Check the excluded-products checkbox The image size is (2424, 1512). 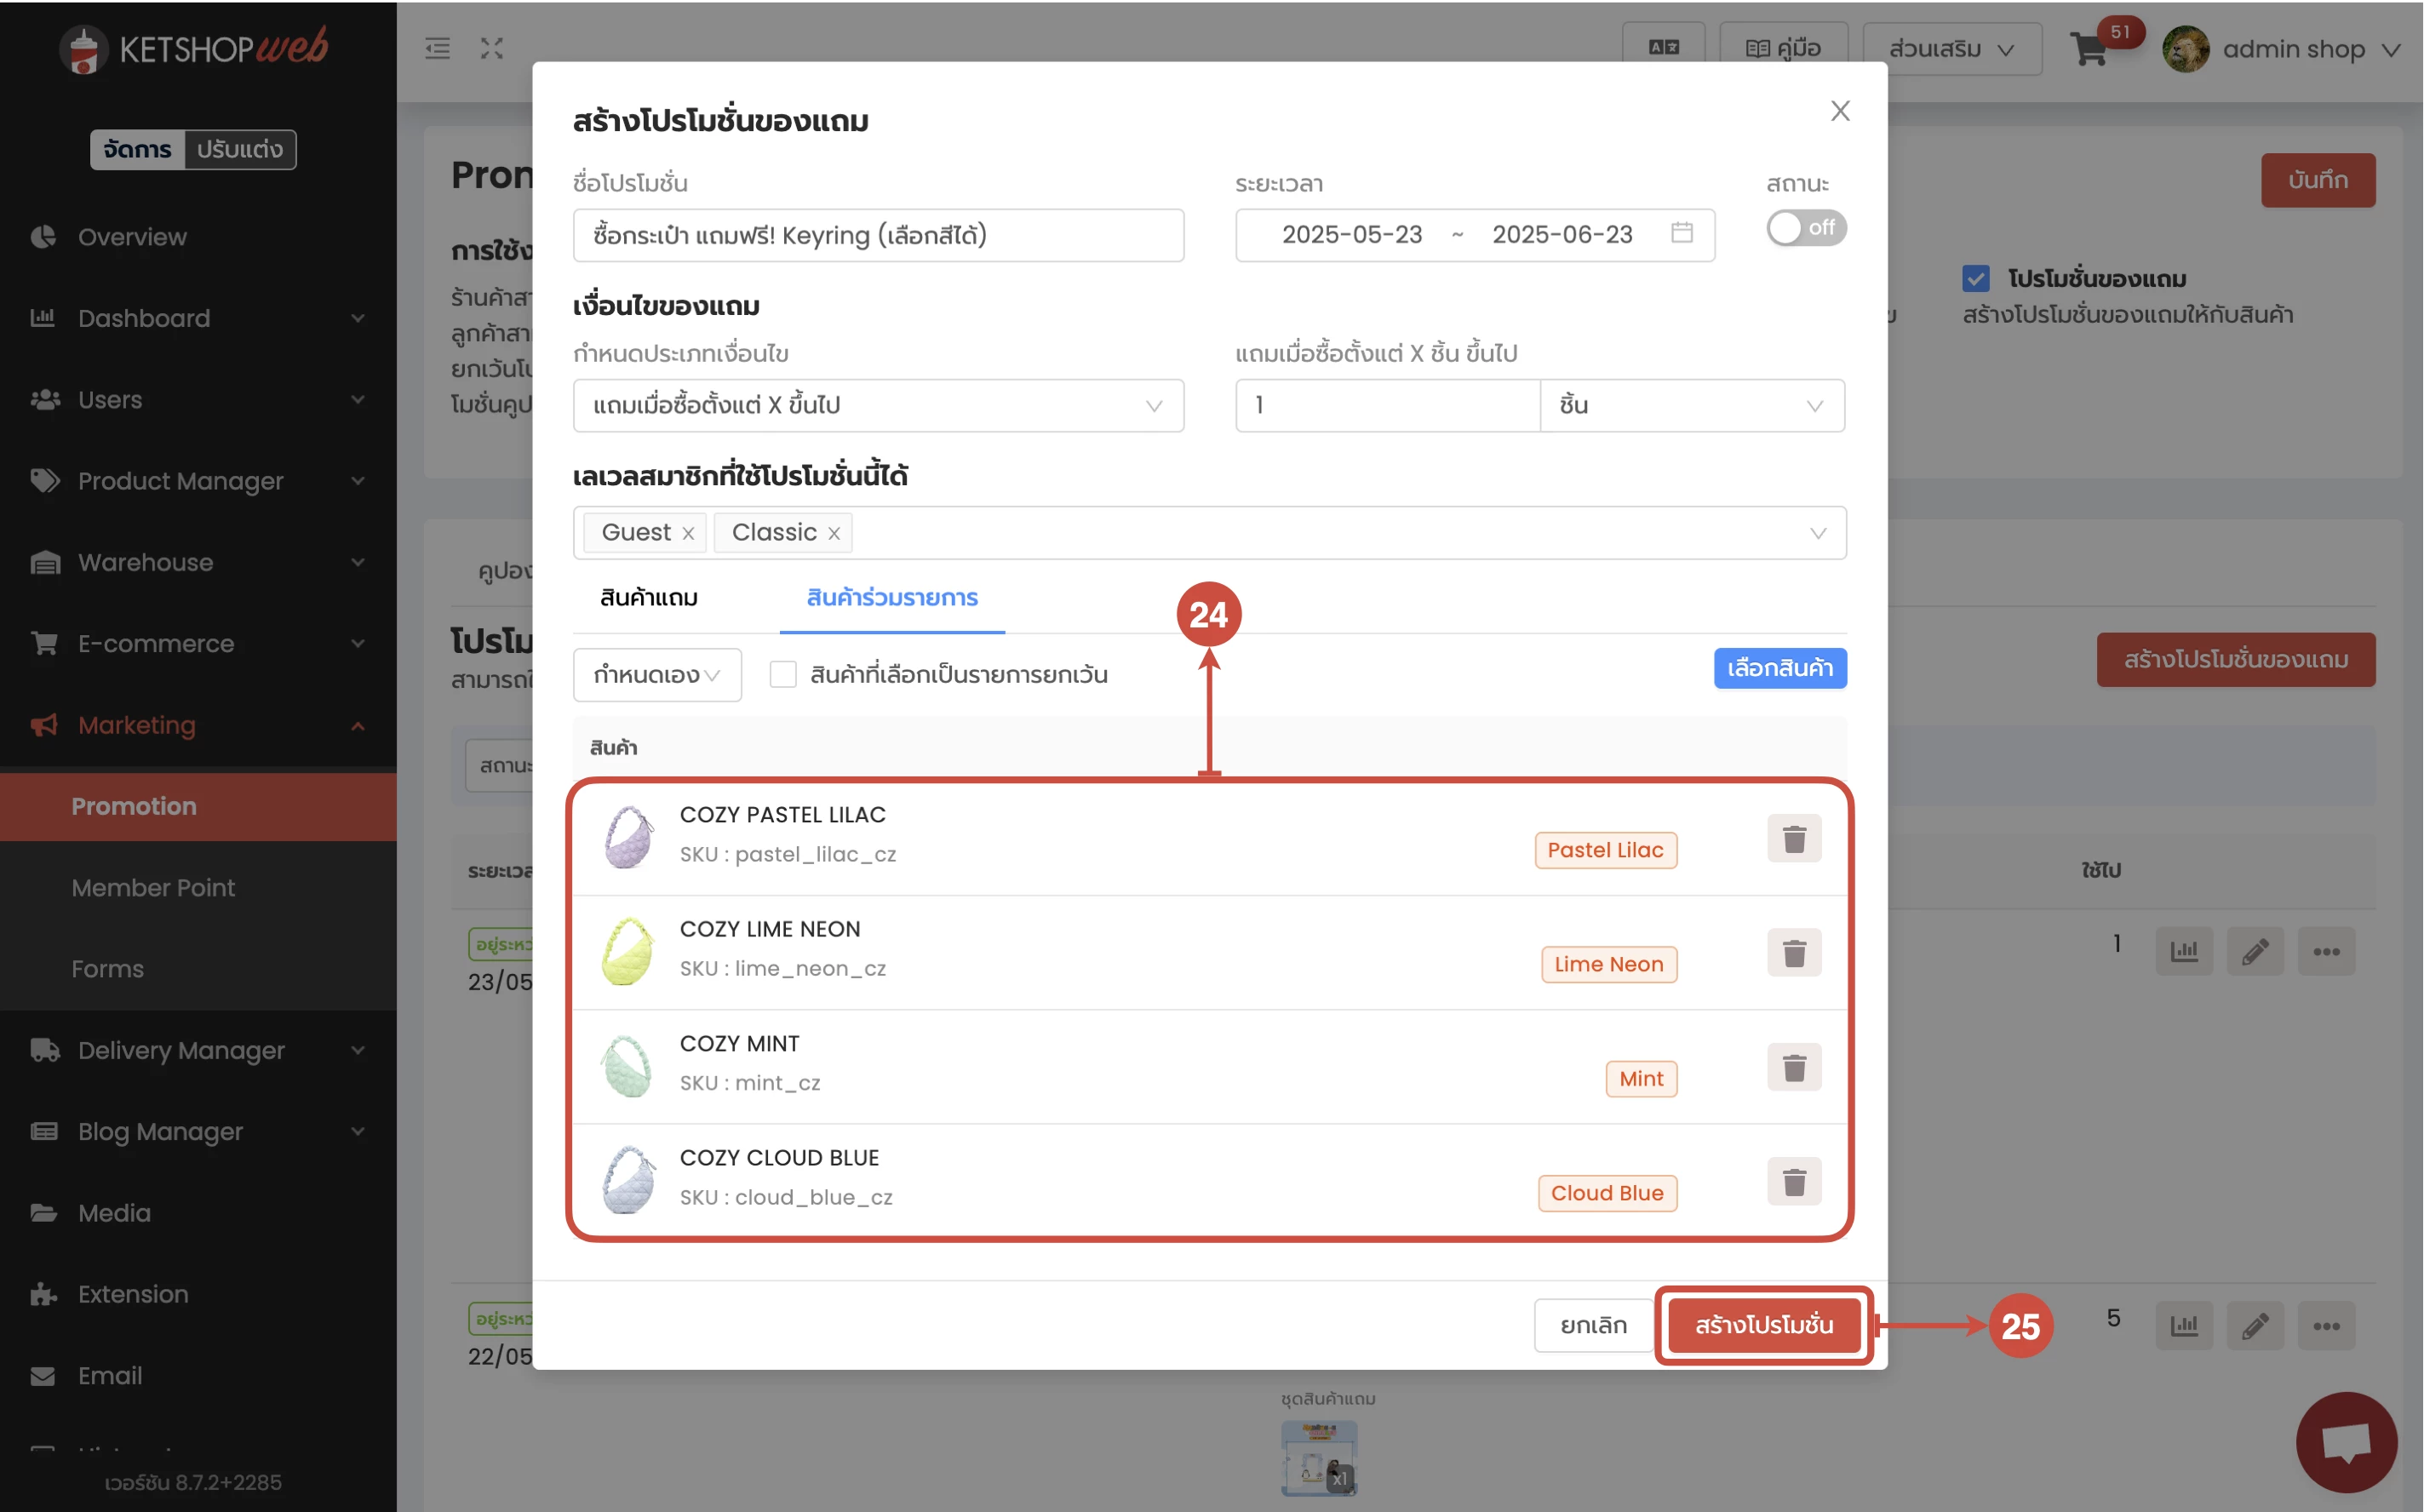pos(783,675)
